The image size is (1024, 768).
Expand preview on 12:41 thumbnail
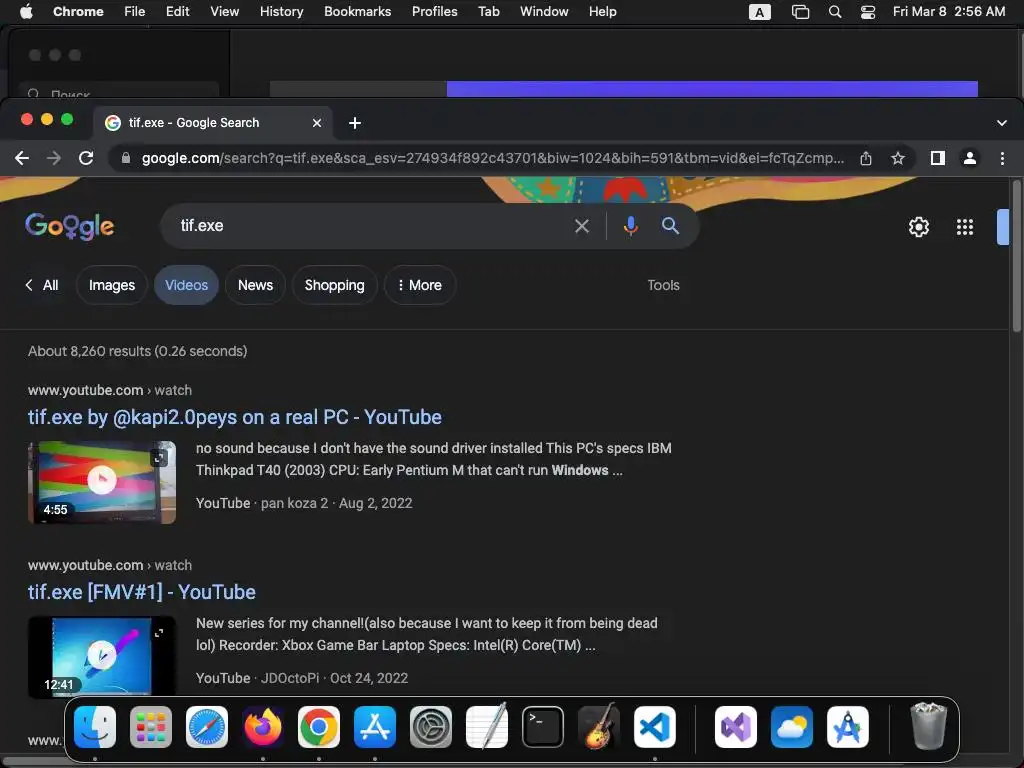(159, 632)
